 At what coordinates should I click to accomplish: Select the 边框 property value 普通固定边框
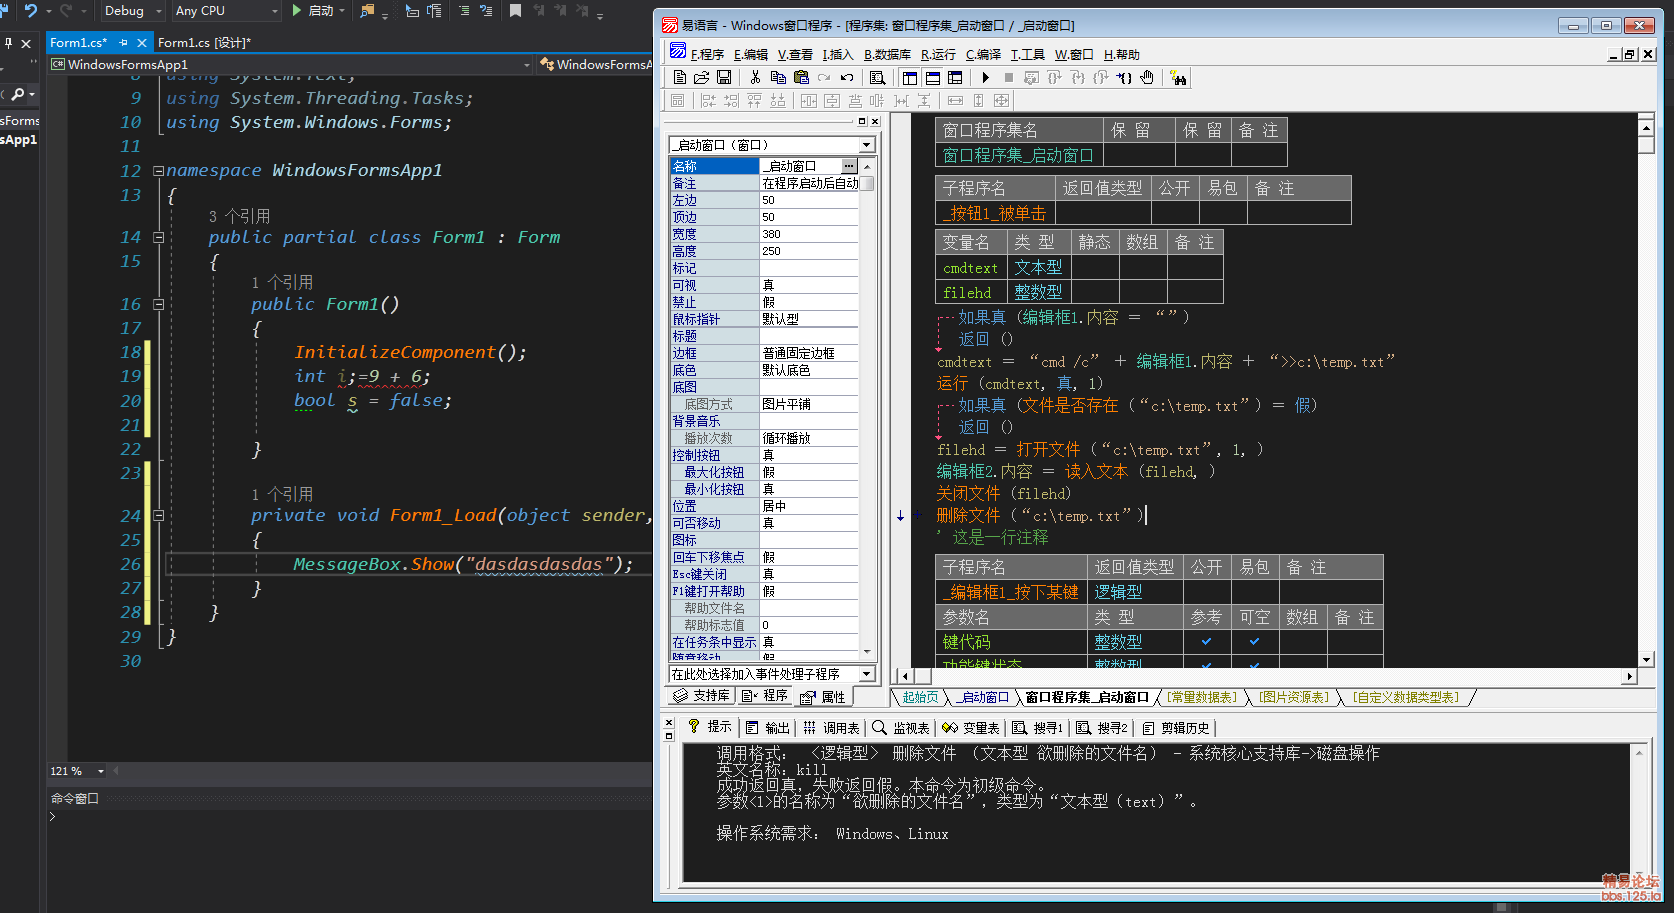(x=808, y=353)
